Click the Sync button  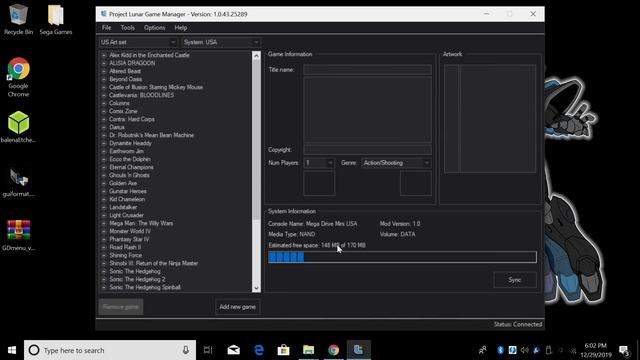(514, 280)
